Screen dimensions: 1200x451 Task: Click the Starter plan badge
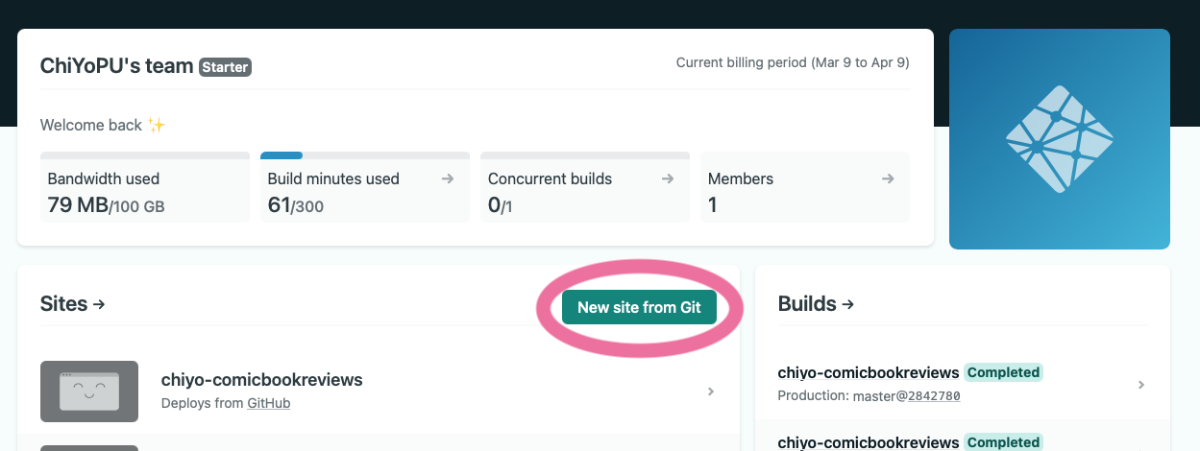pos(225,67)
